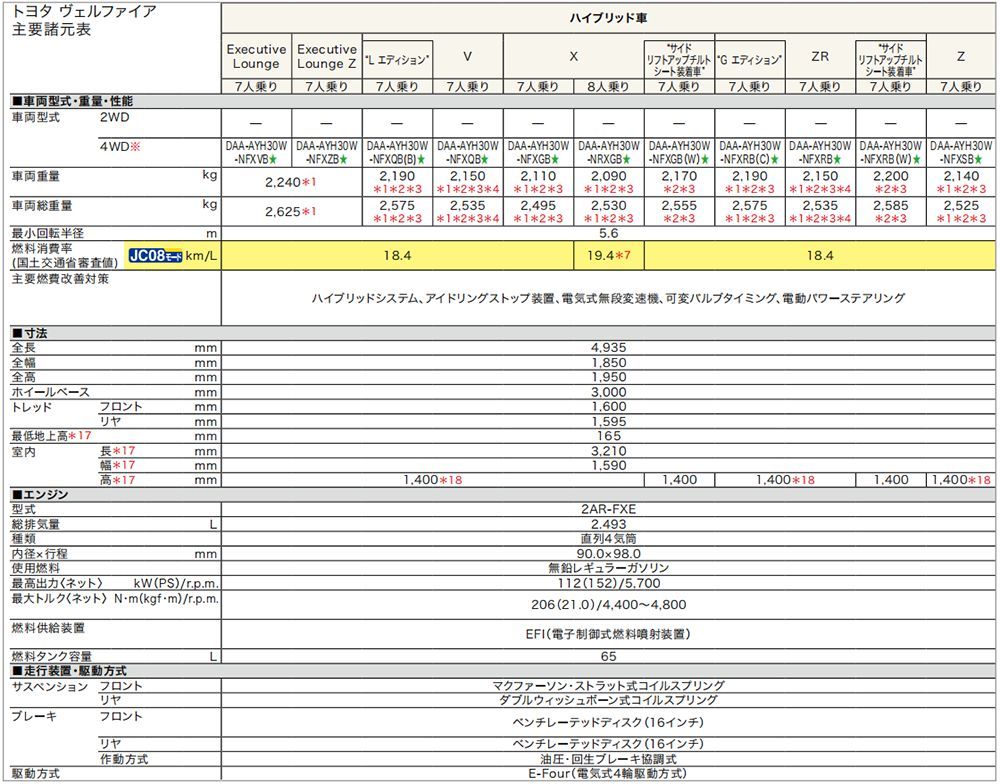Click model code DAA-AYH30W-NFXSB
Viewport: 1000px width, 784px height.
point(961,152)
